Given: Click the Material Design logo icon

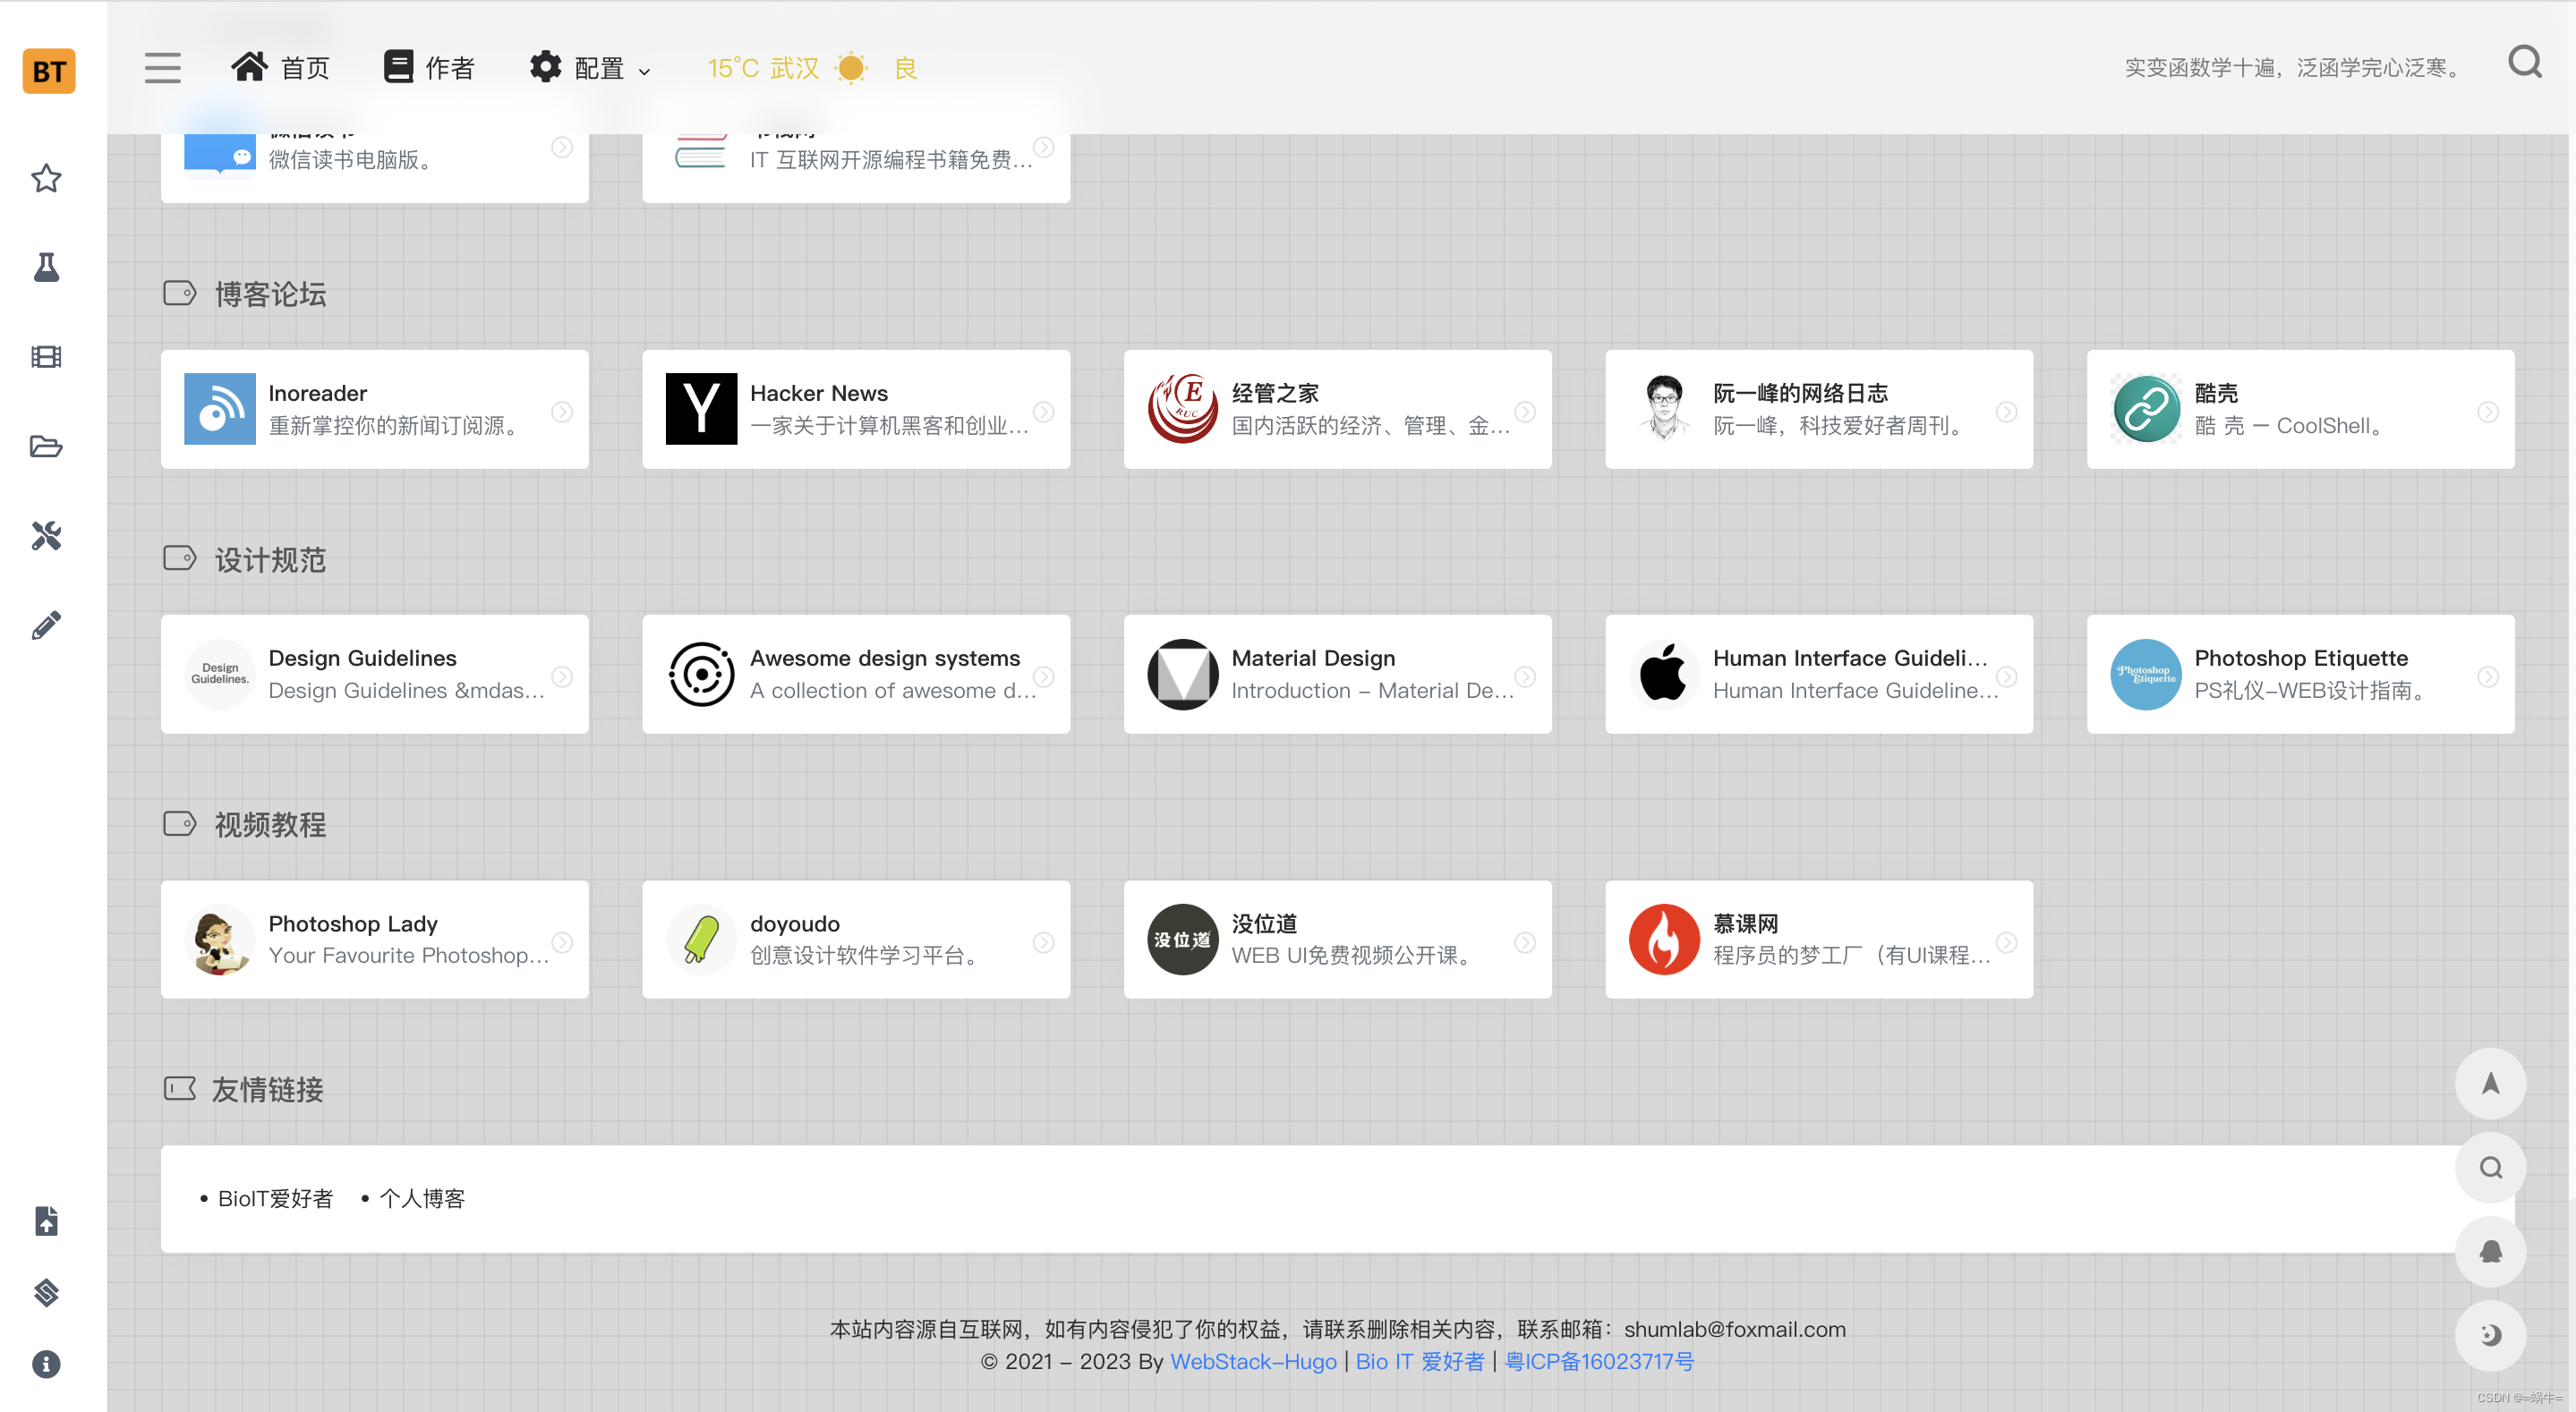Looking at the screenshot, I should [x=1183, y=674].
